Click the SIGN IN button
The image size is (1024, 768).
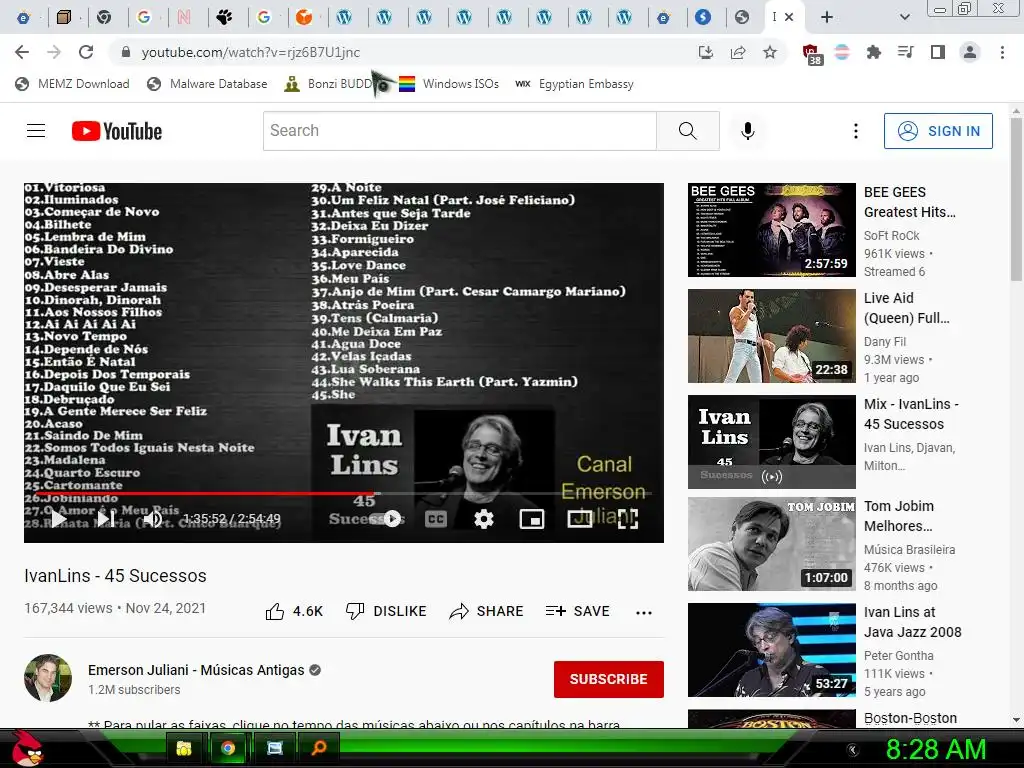[x=938, y=131]
